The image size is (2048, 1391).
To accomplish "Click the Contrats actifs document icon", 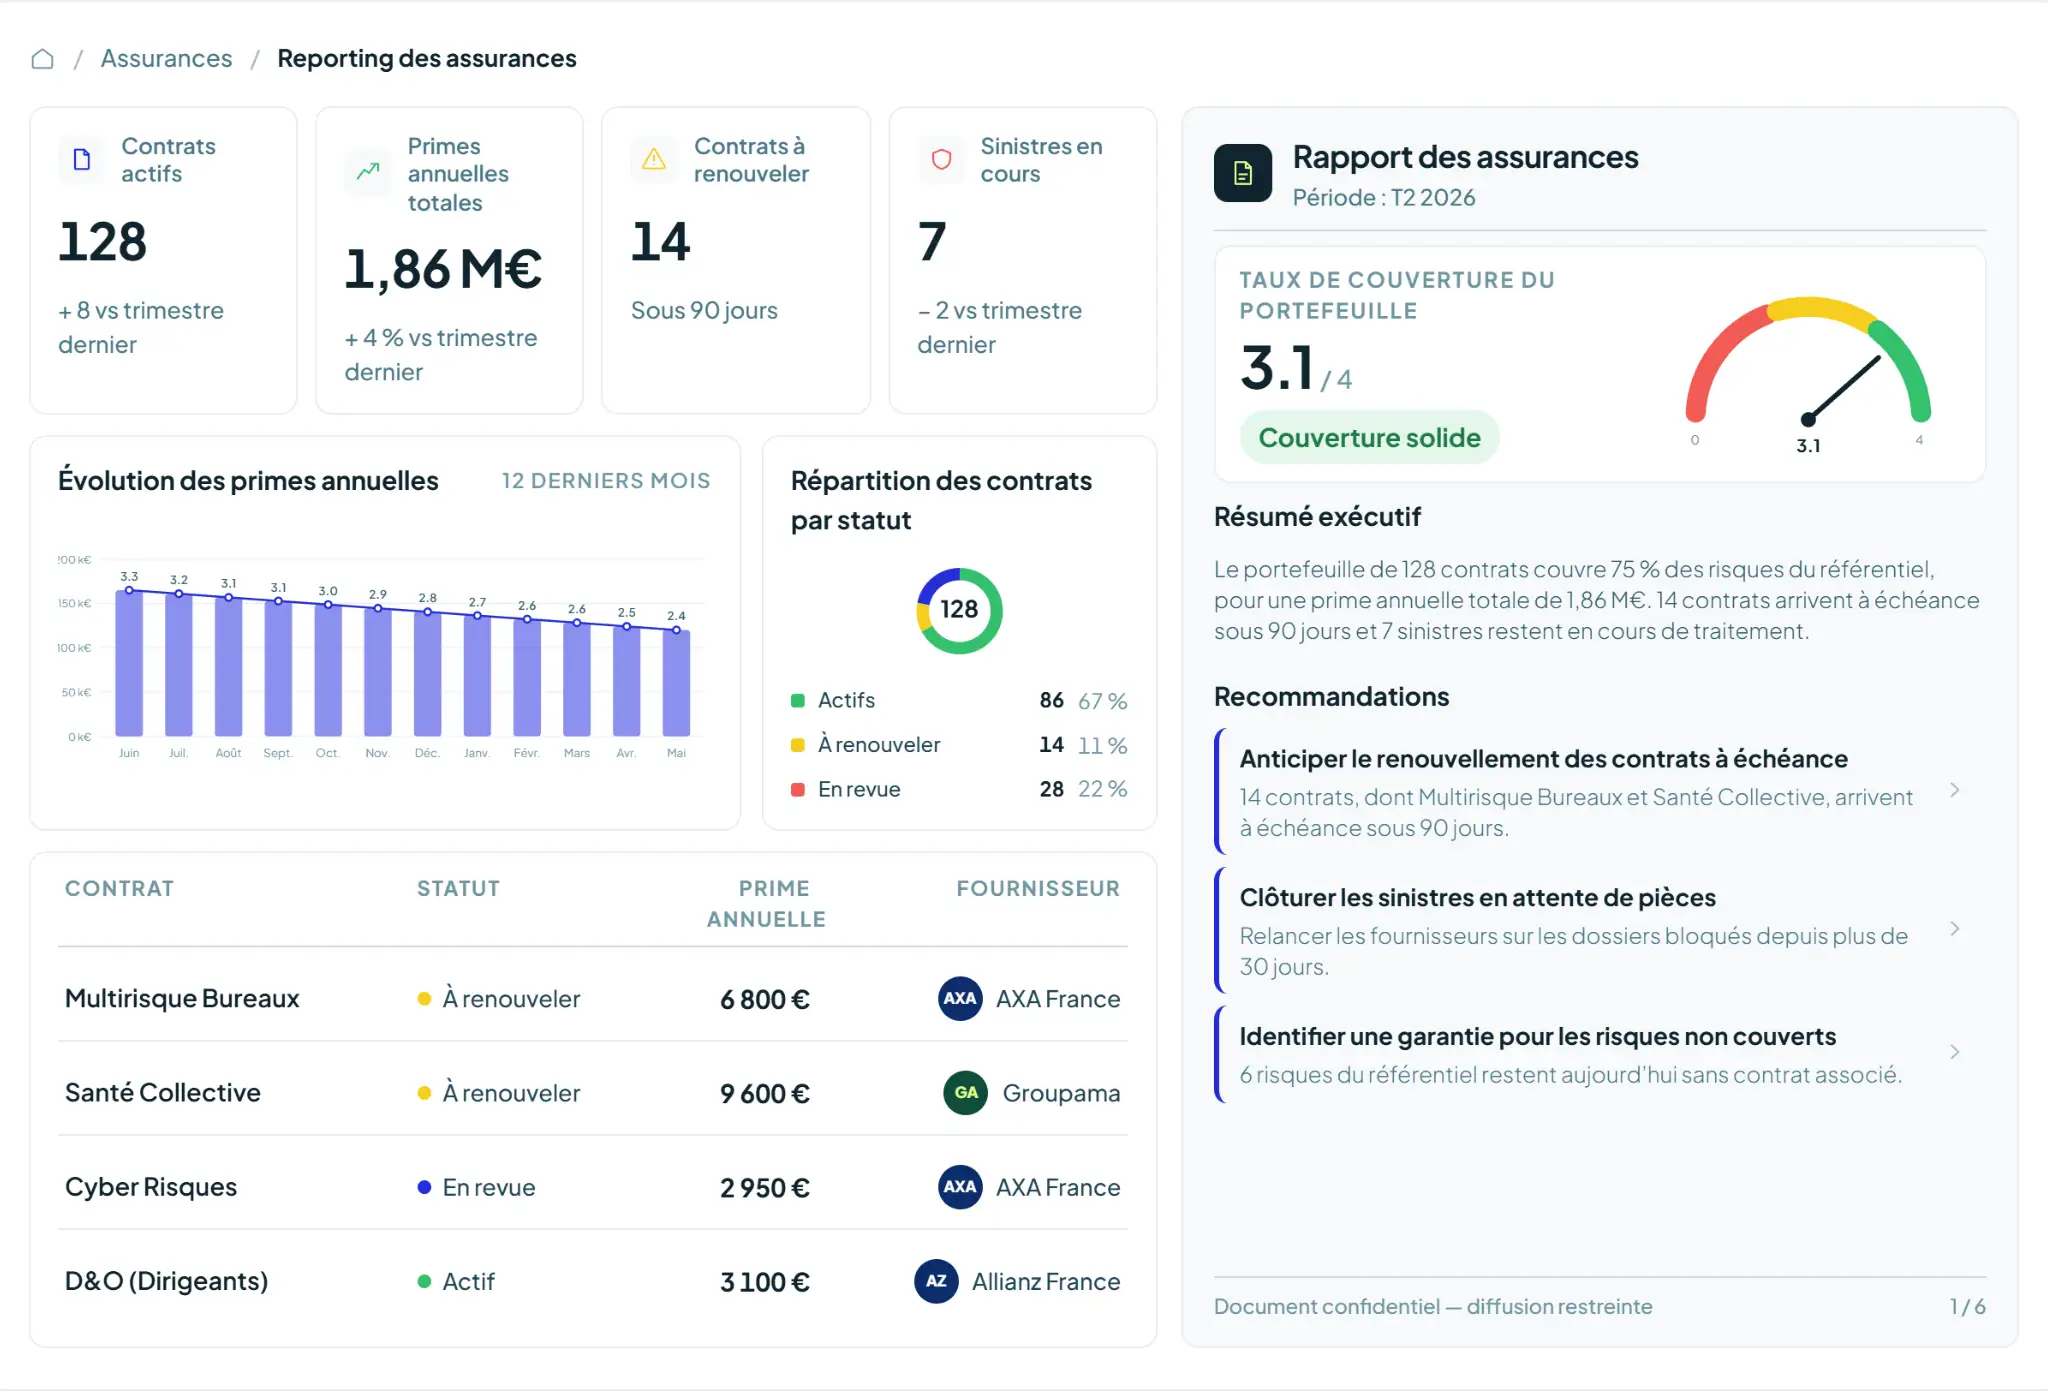I will [82, 160].
